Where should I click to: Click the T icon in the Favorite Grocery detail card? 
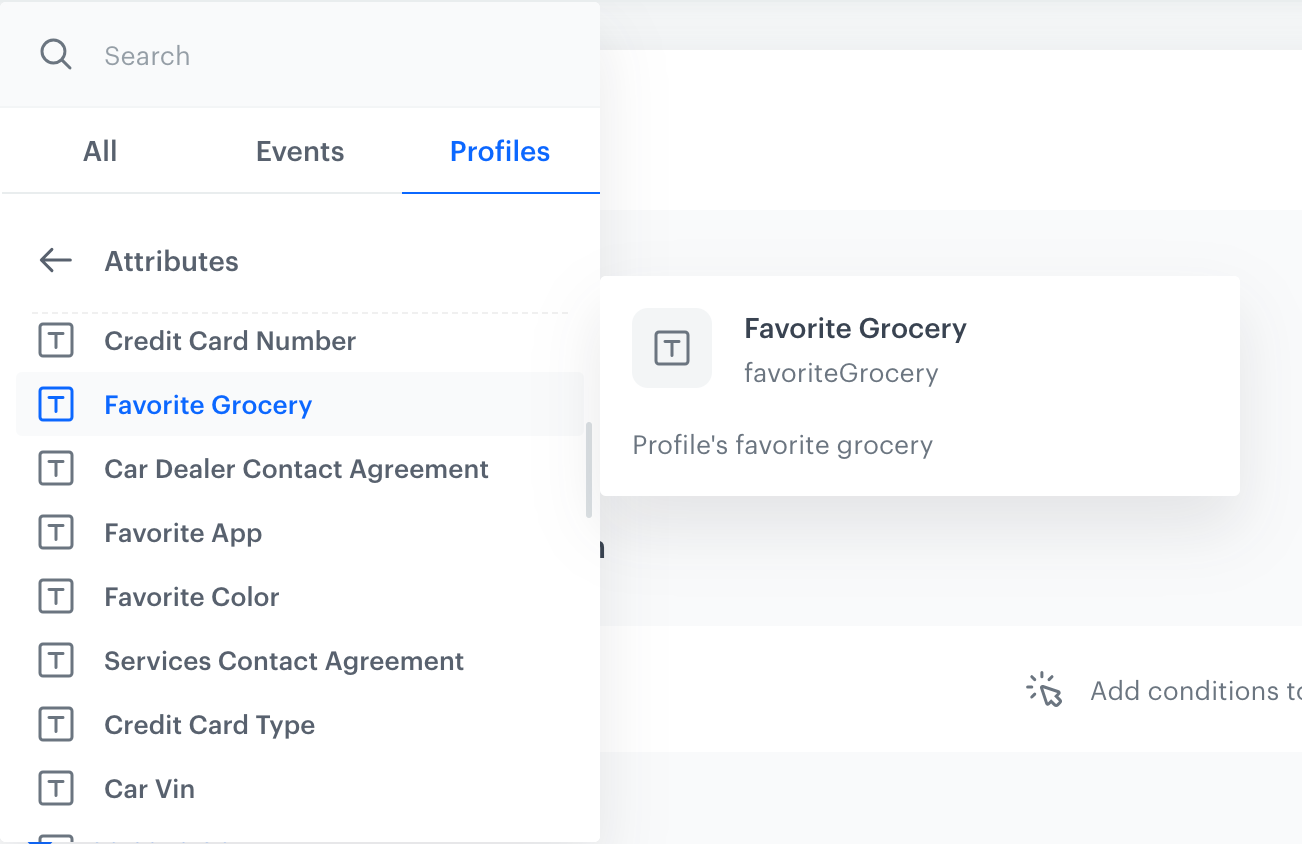tap(671, 348)
